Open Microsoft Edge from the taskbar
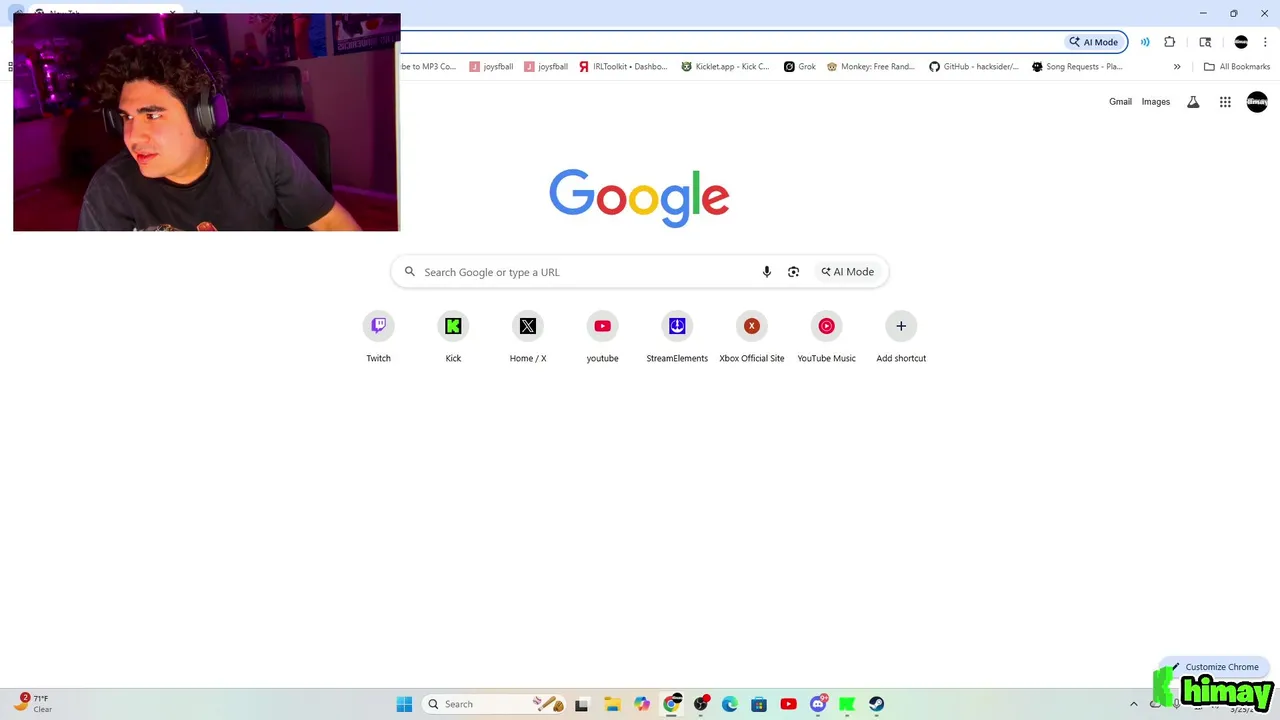 point(730,704)
